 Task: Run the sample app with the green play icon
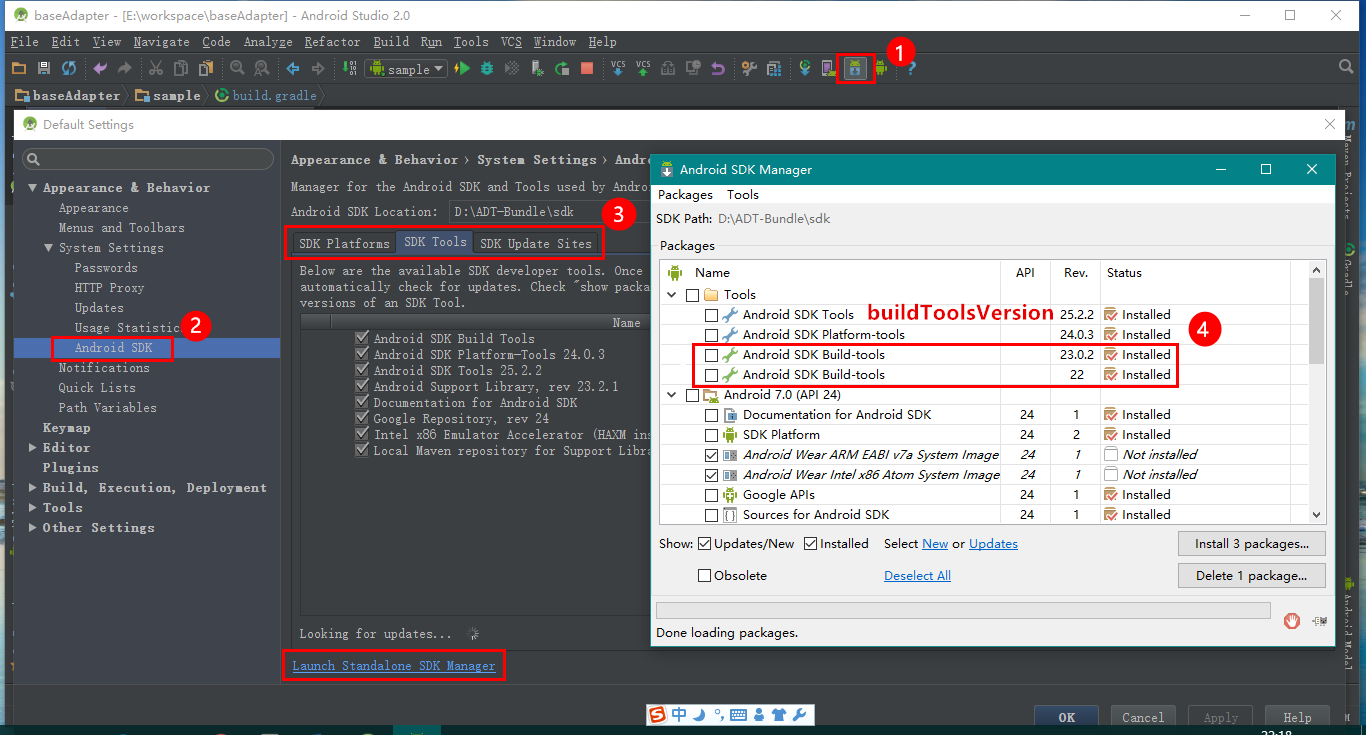(463, 68)
